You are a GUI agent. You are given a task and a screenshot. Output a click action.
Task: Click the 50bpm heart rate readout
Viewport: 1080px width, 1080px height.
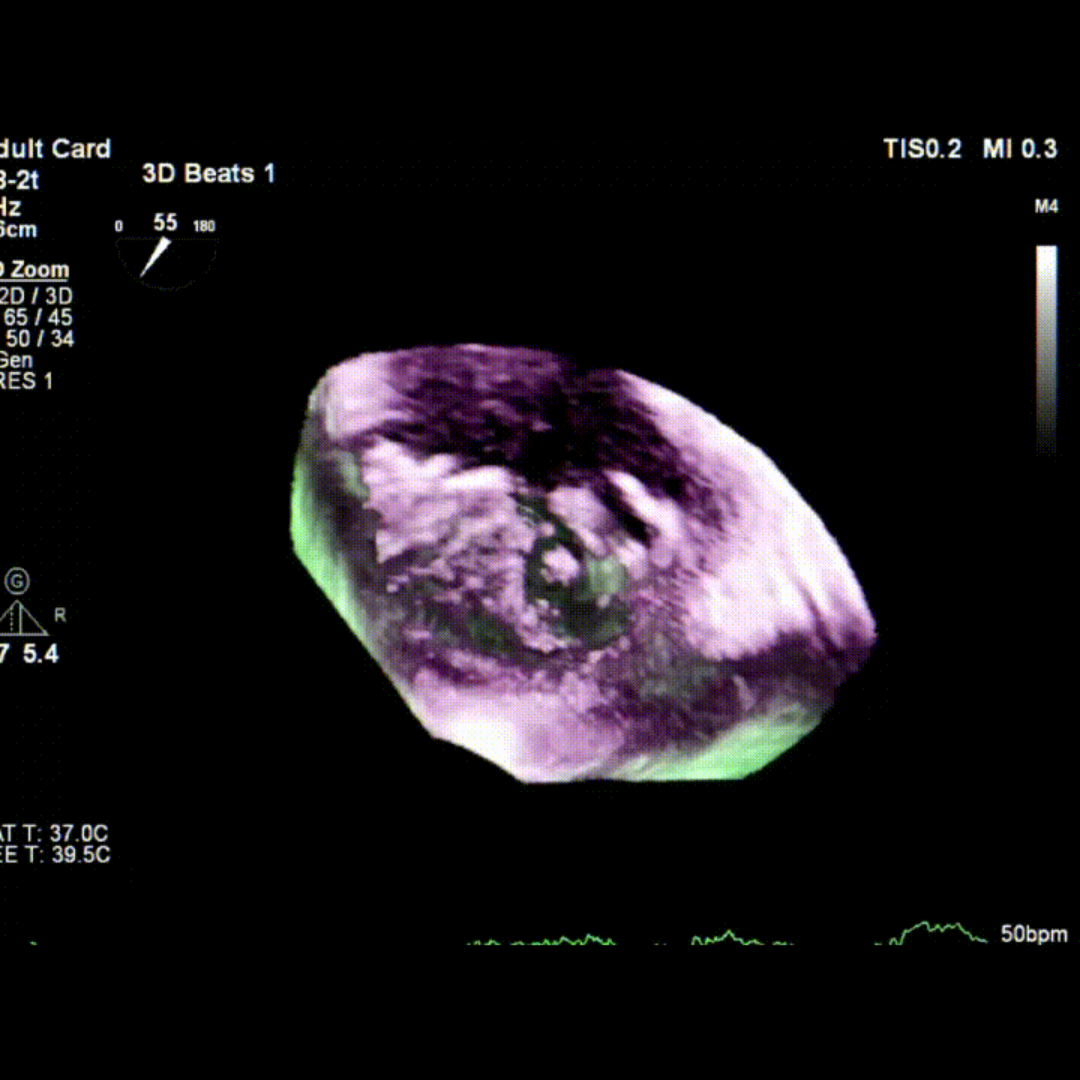point(1033,935)
